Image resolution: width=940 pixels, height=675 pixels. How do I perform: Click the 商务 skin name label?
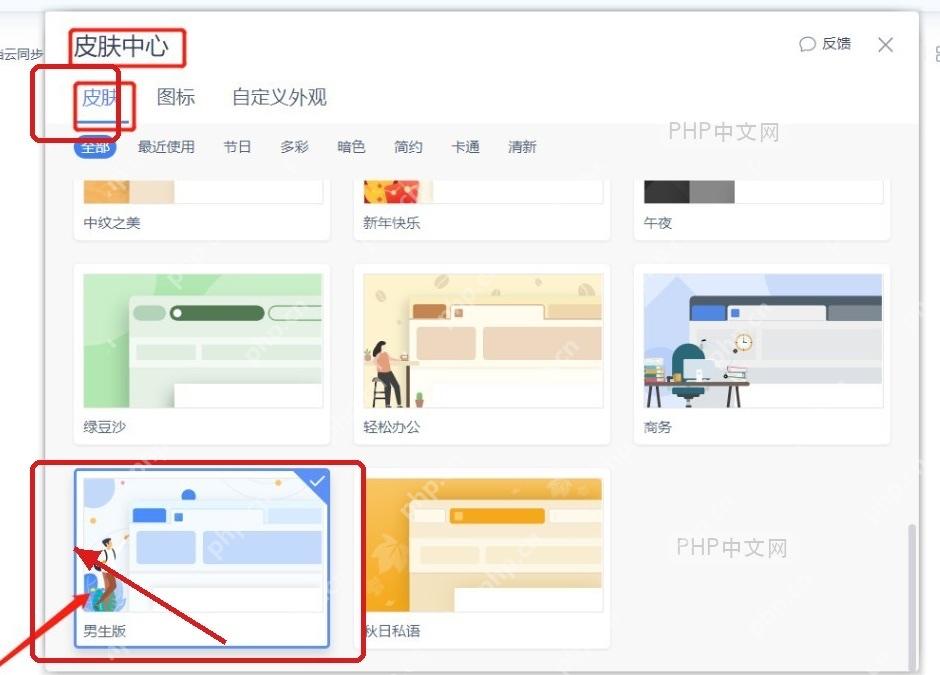658,427
